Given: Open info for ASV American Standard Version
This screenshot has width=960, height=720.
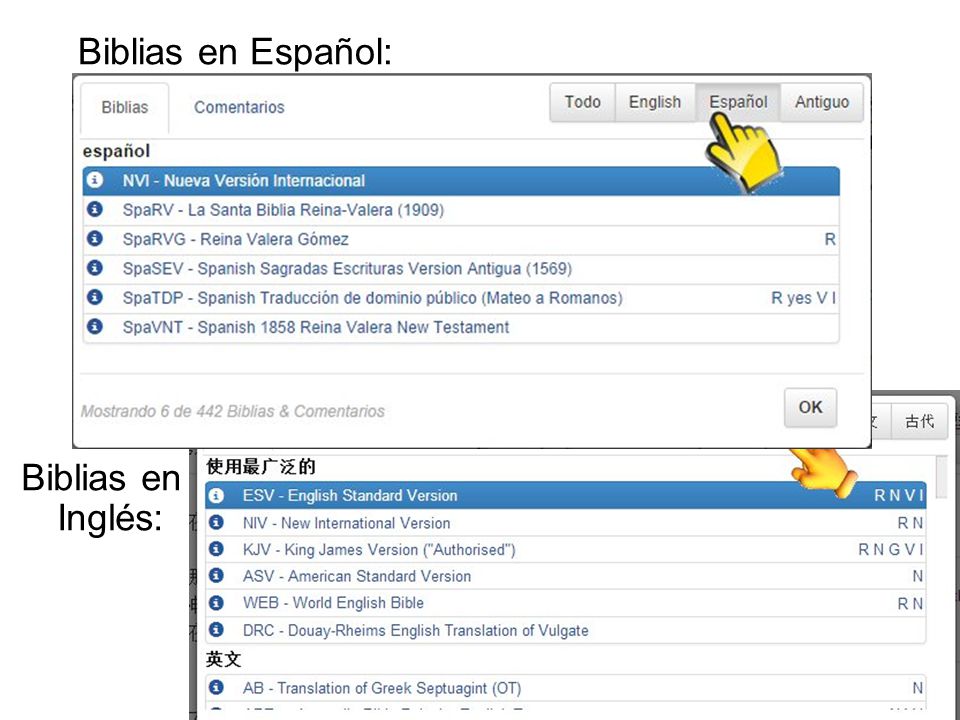Looking at the screenshot, I should [x=216, y=576].
